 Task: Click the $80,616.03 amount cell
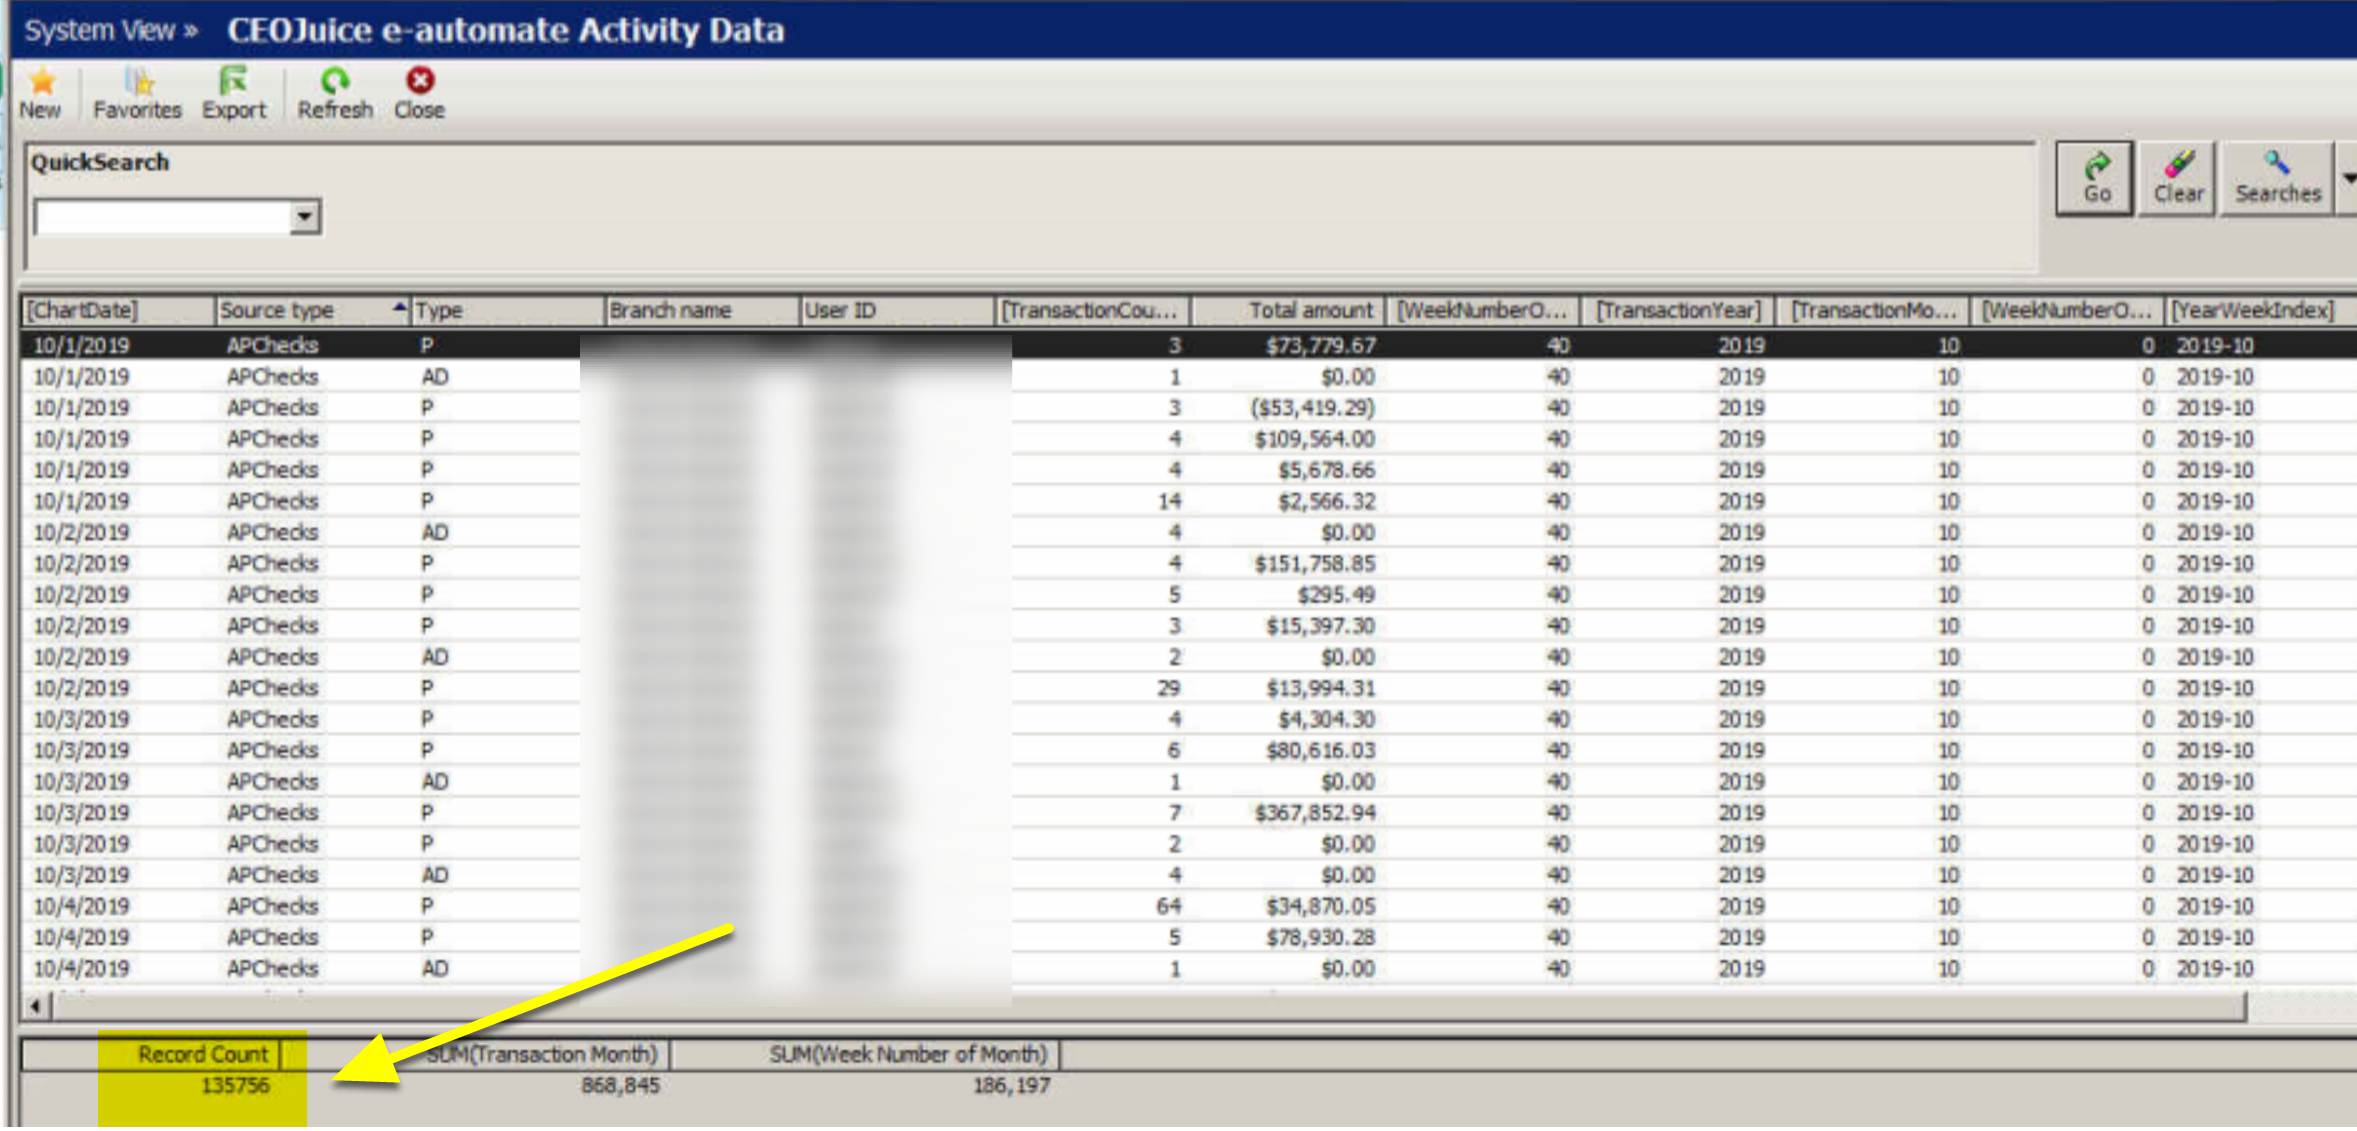point(1320,750)
